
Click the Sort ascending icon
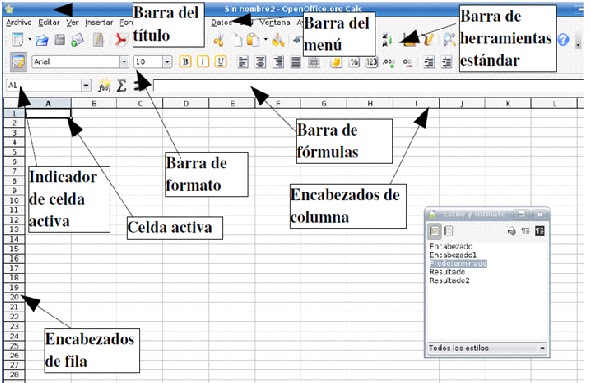(x=387, y=40)
